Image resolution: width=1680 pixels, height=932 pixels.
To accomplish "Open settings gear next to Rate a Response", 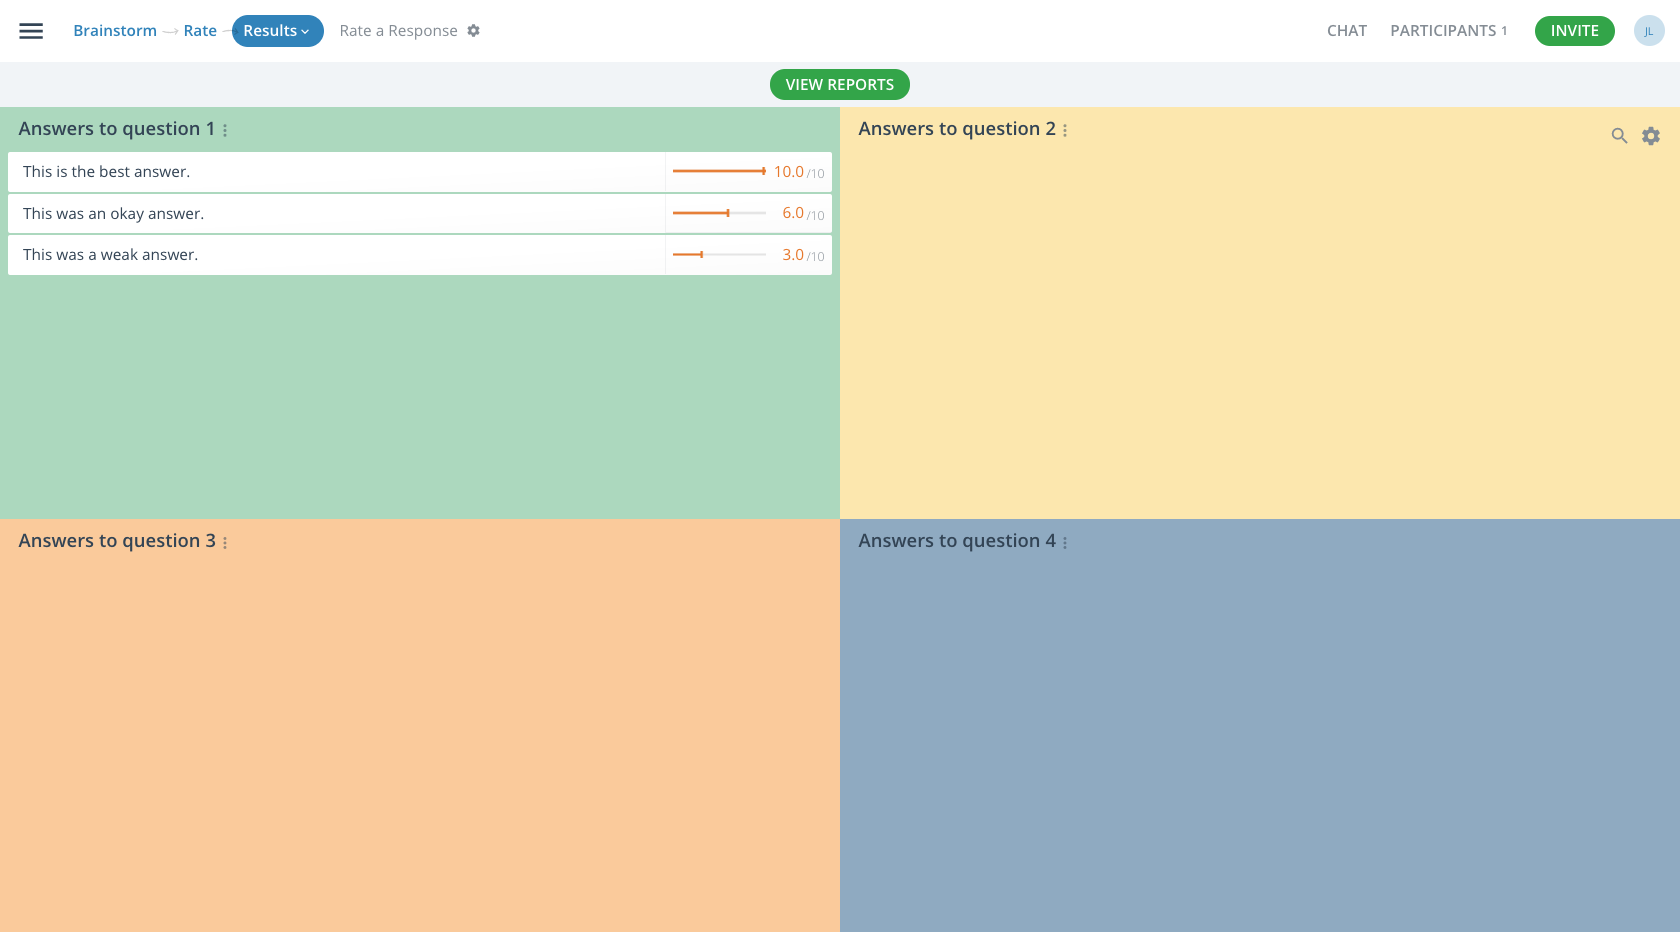I will coord(473,31).
